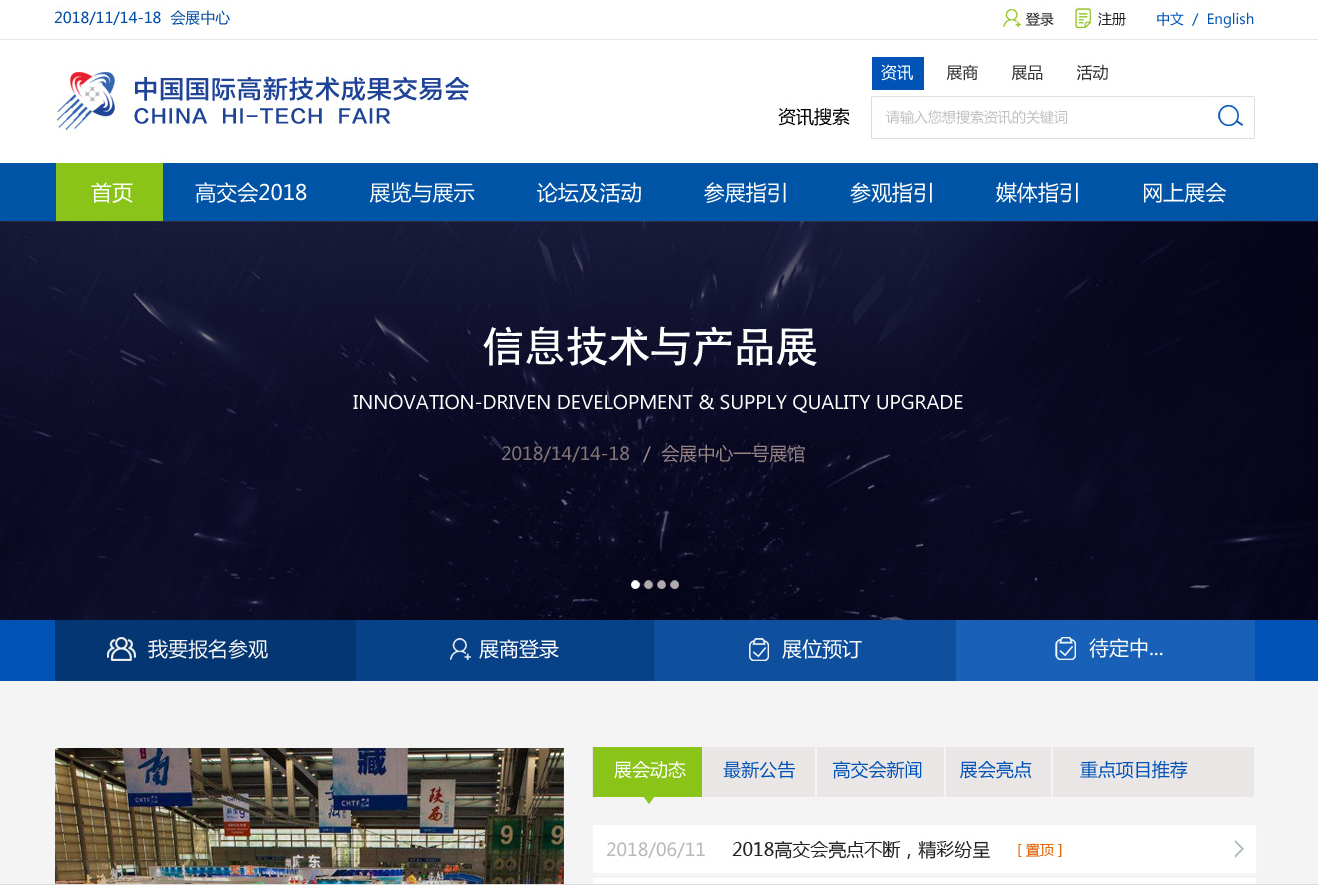The image size is (1318, 885).
Task: Click the search magnifier icon
Action: click(1229, 117)
